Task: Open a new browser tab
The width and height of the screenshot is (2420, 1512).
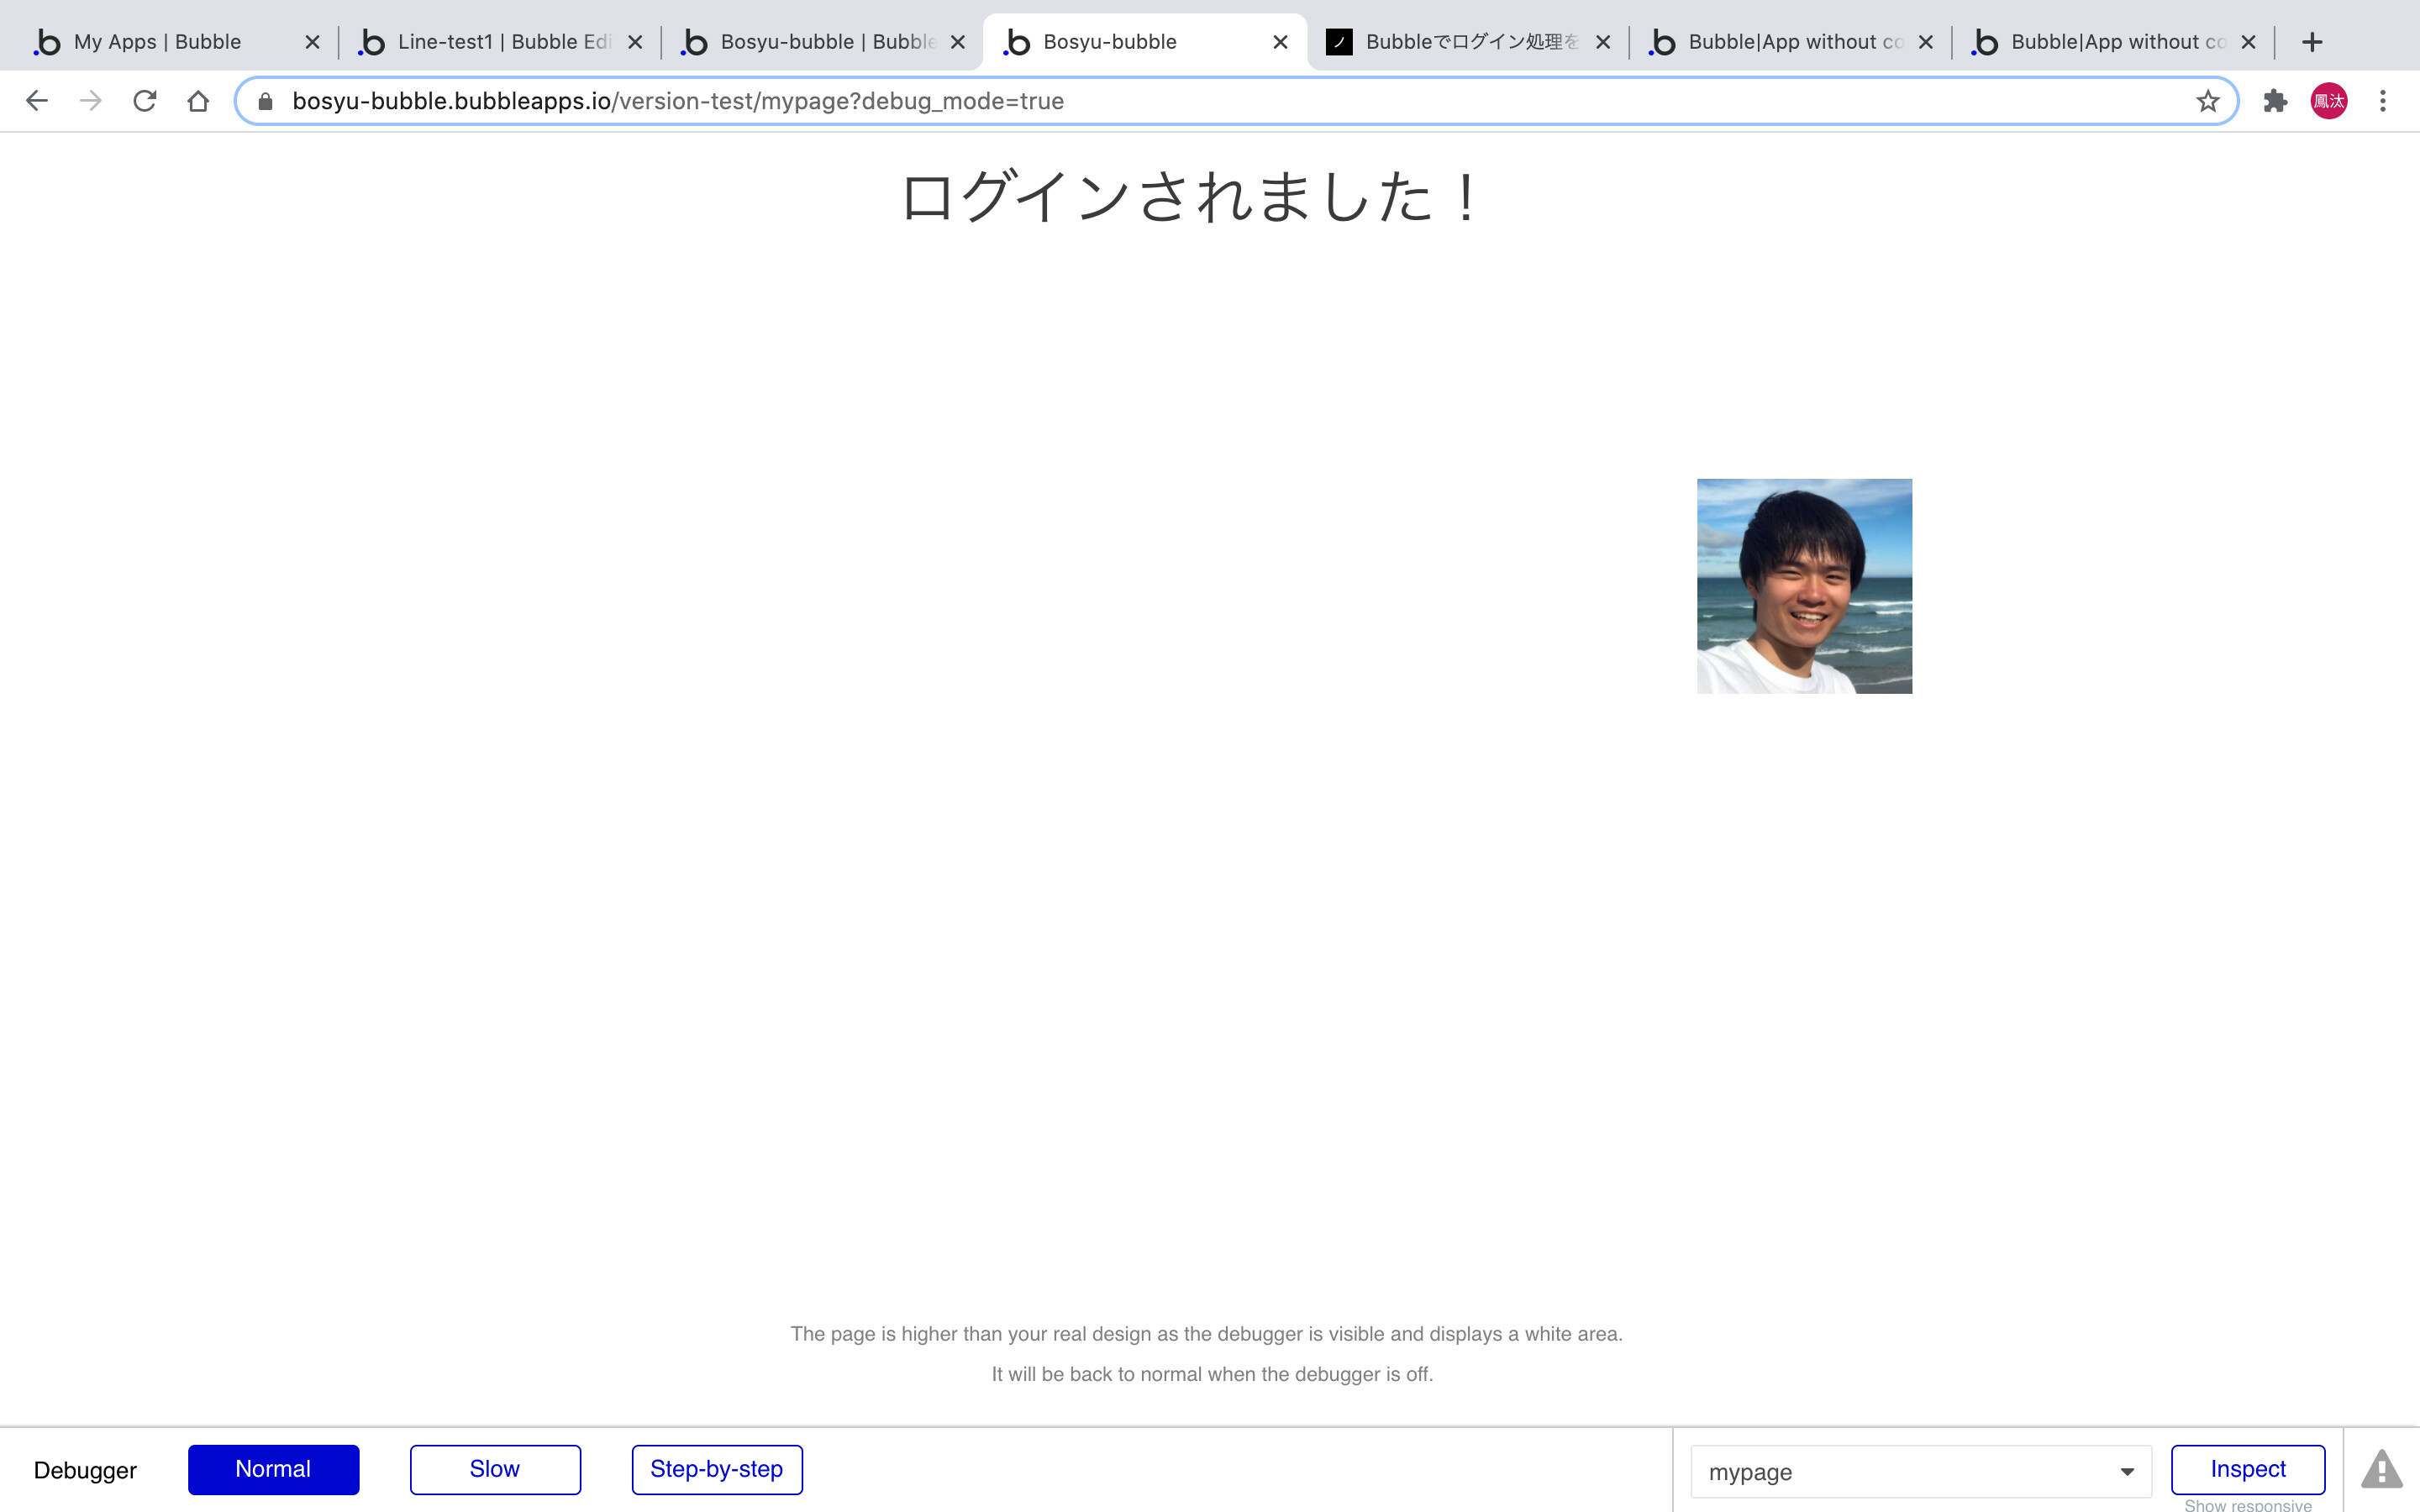Action: 2311,42
